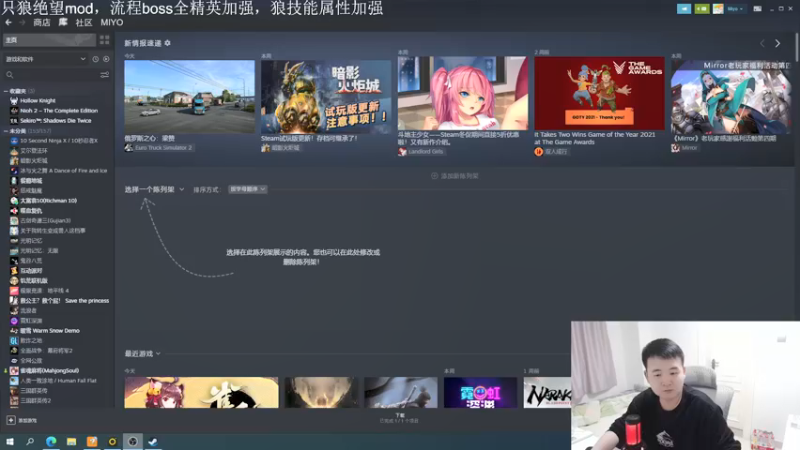Screen dimensions: 800x450
Task: Open Landlord Girls game link
Action: 426,152
